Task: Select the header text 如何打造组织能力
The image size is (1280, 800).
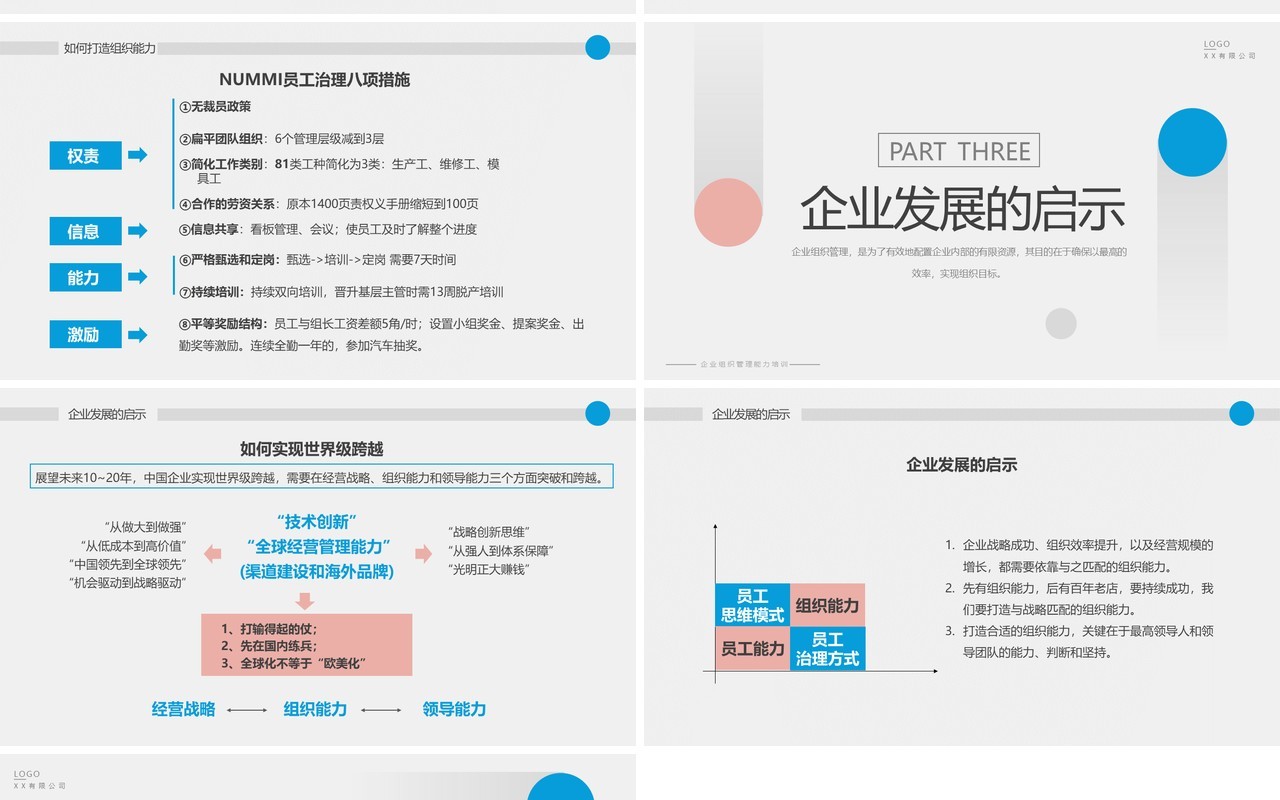Action: tap(110, 48)
